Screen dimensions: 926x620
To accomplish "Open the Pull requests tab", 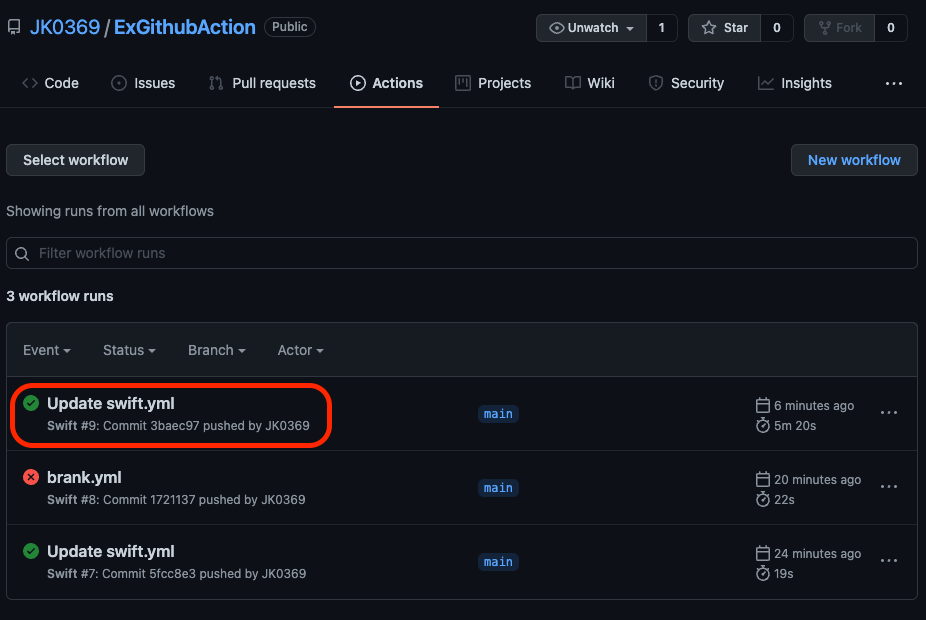I will click(262, 83).
